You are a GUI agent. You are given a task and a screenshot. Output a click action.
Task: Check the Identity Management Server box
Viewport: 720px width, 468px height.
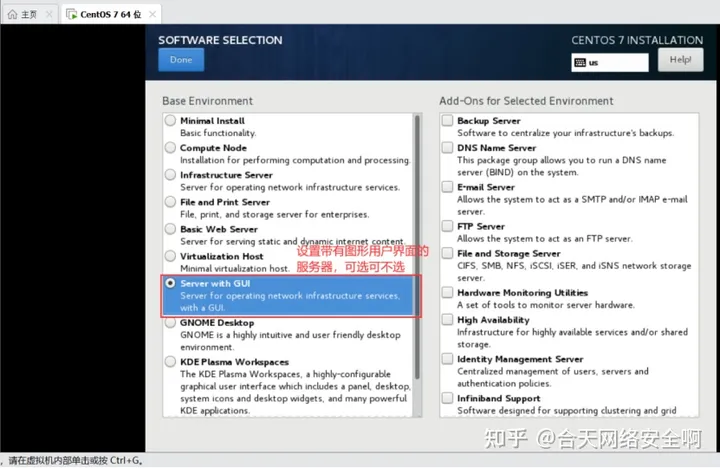tap(447, 359)
